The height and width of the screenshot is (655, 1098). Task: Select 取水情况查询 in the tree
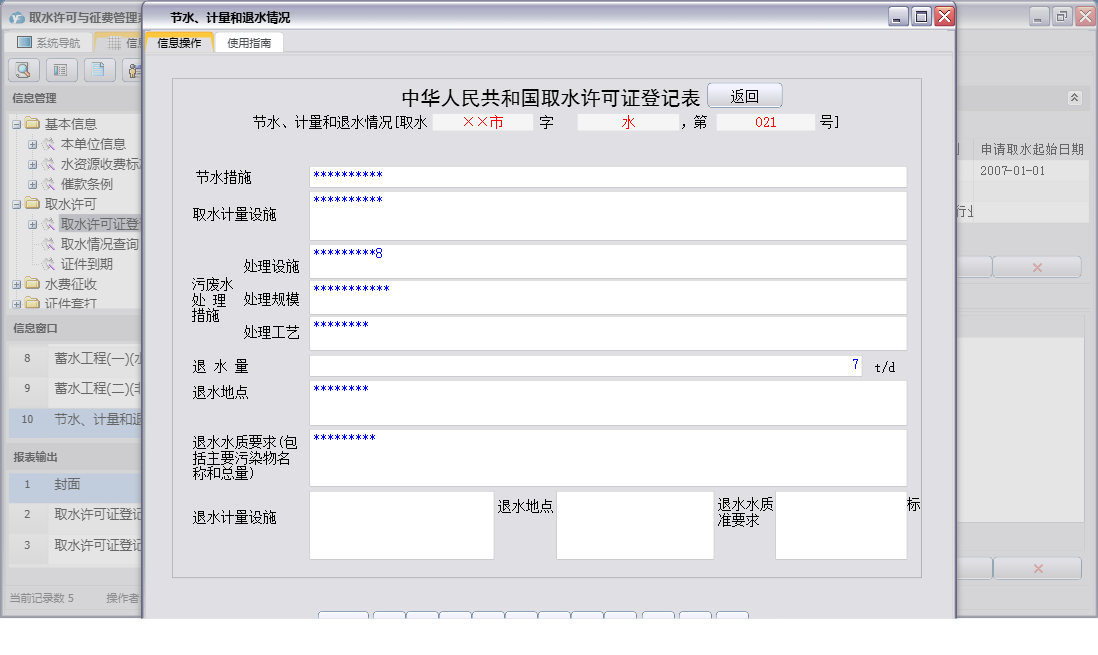(99, 244)
